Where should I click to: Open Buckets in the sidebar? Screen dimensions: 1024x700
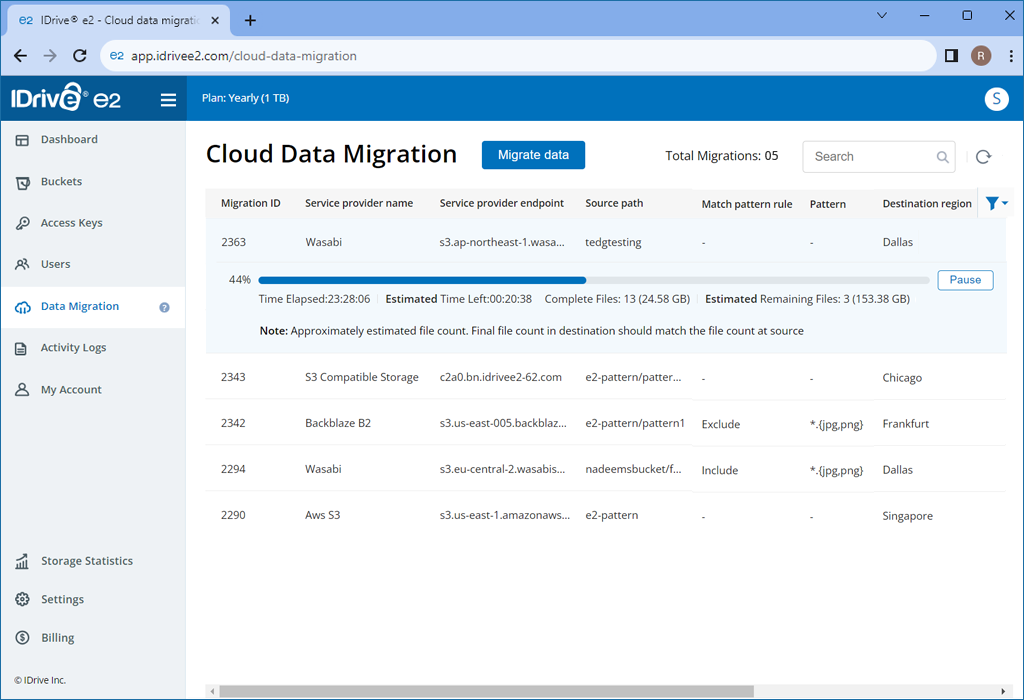click(61, 182)
